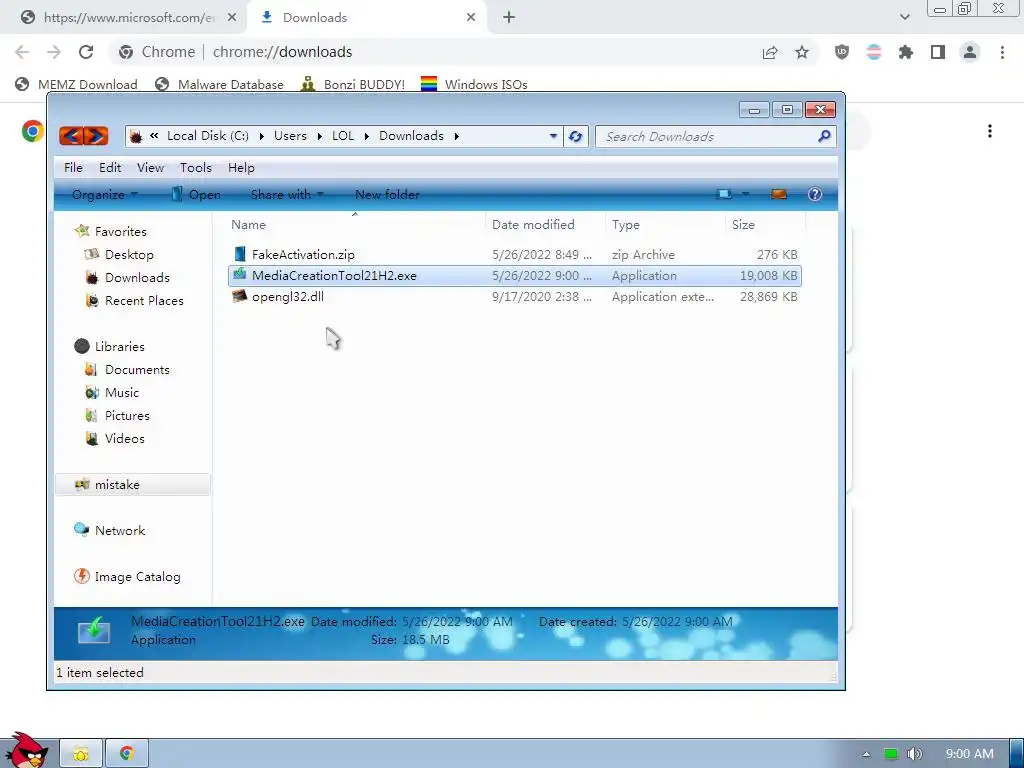Expand arrow after LOL breadcrumb

click(x=366, y=136)
